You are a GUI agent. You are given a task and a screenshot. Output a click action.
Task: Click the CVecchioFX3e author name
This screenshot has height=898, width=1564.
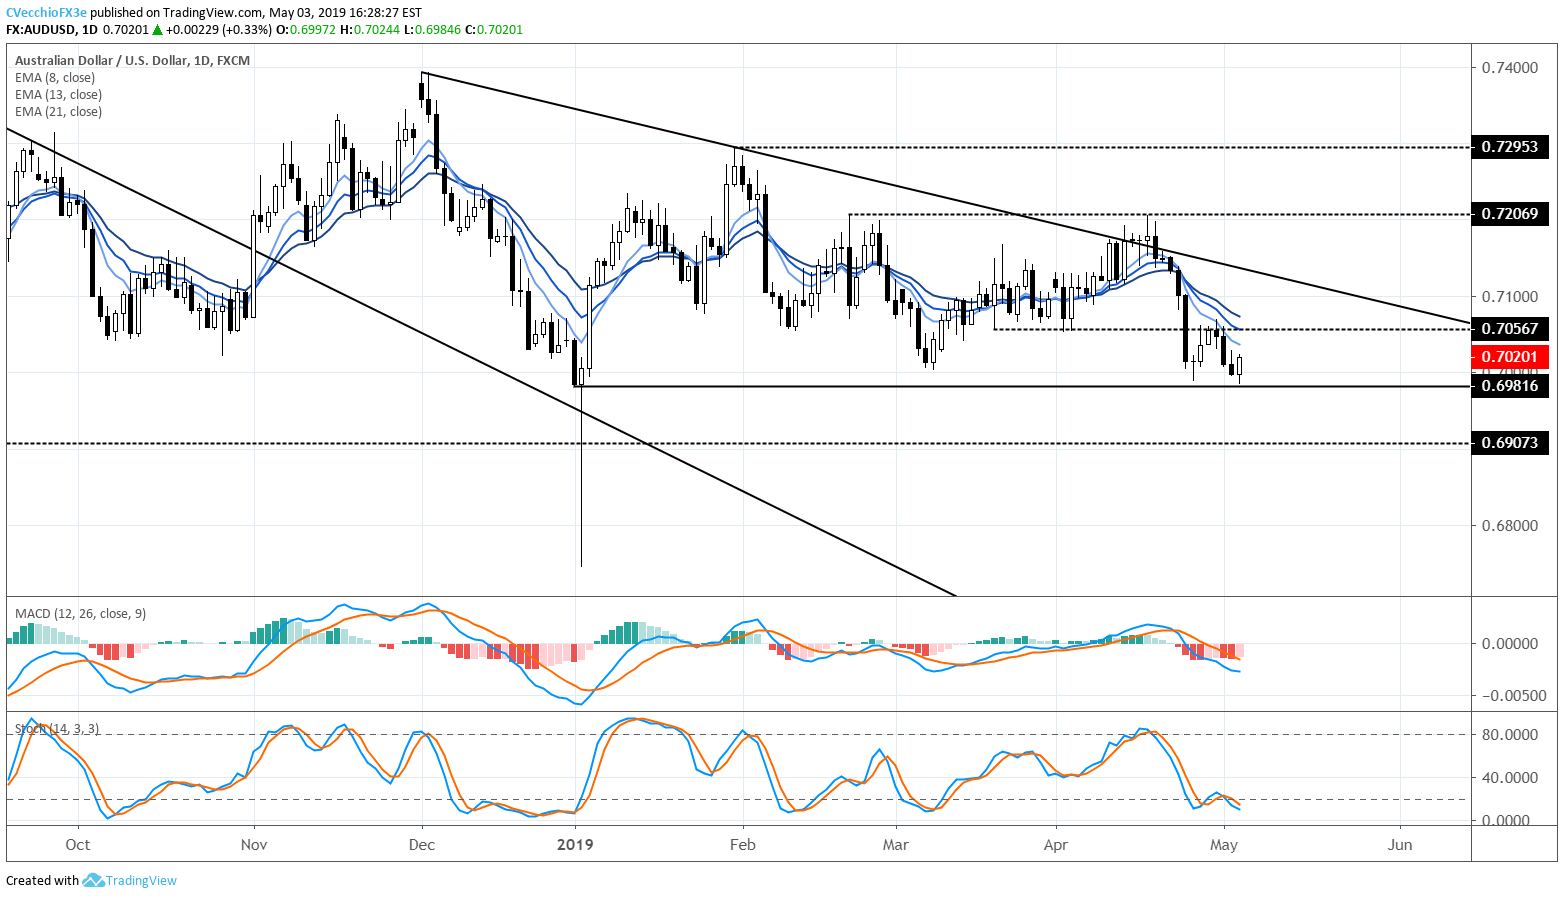(x=47, y=13)
